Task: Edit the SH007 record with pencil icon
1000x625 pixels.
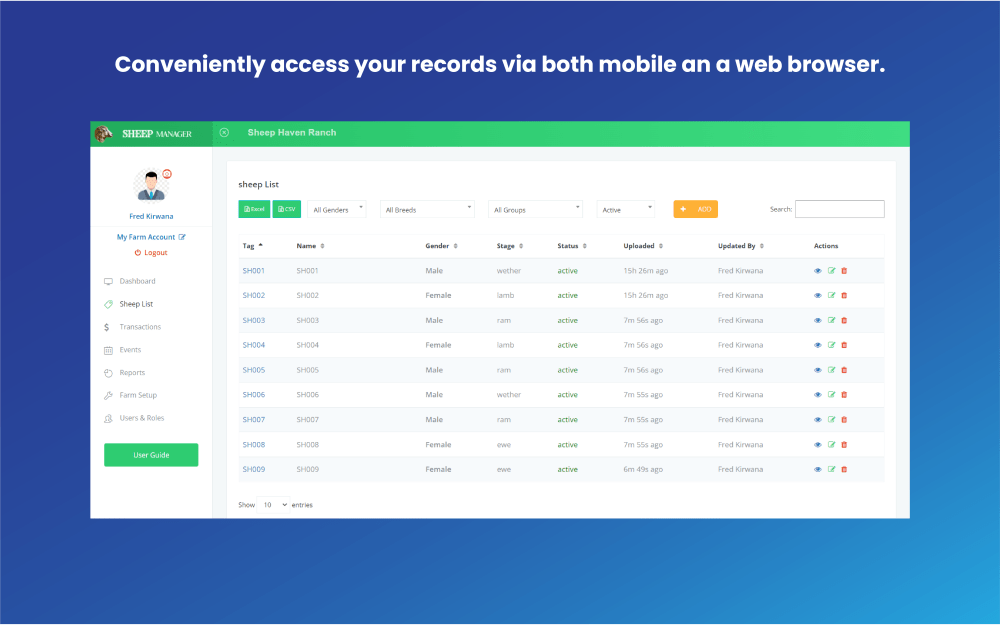Action: point(831,420)
